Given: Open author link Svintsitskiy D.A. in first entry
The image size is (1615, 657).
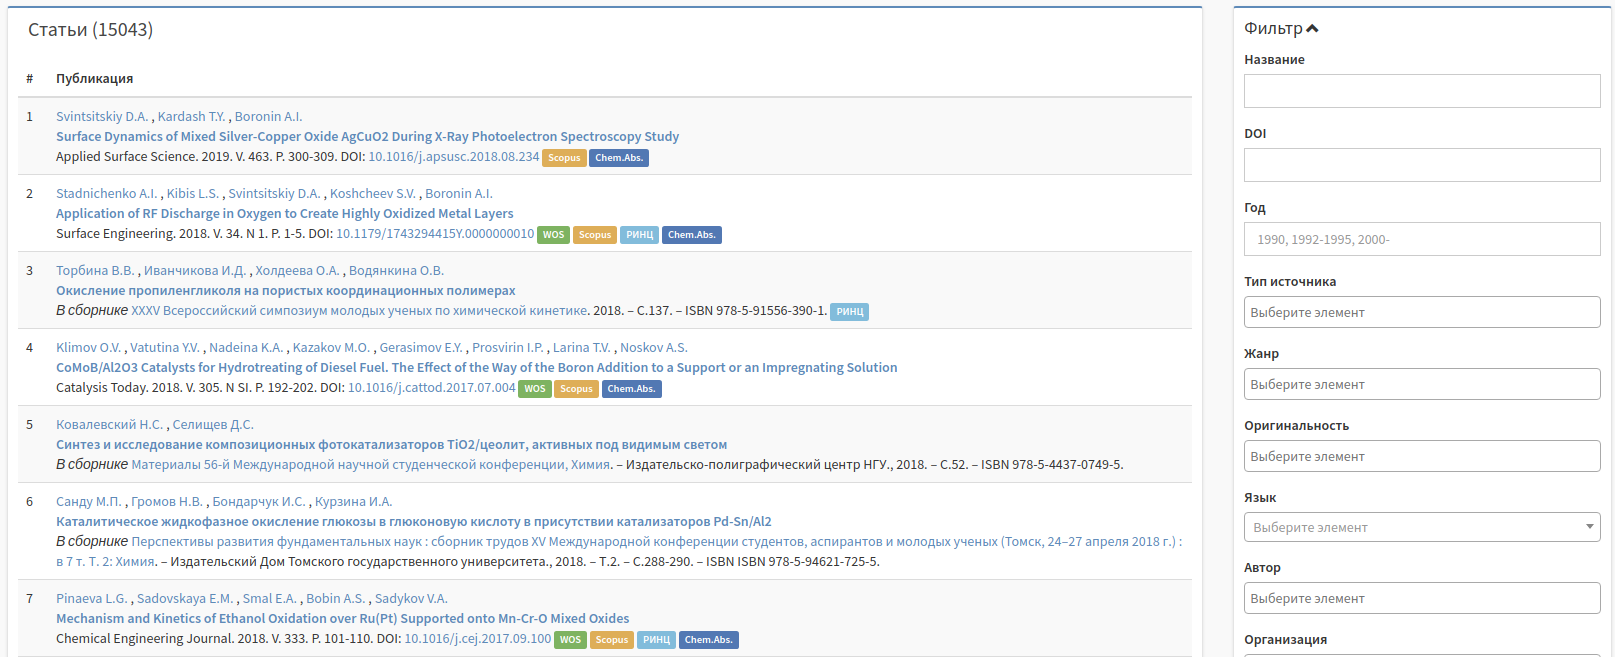Looking at the screenshot, I should pos(102,117).
